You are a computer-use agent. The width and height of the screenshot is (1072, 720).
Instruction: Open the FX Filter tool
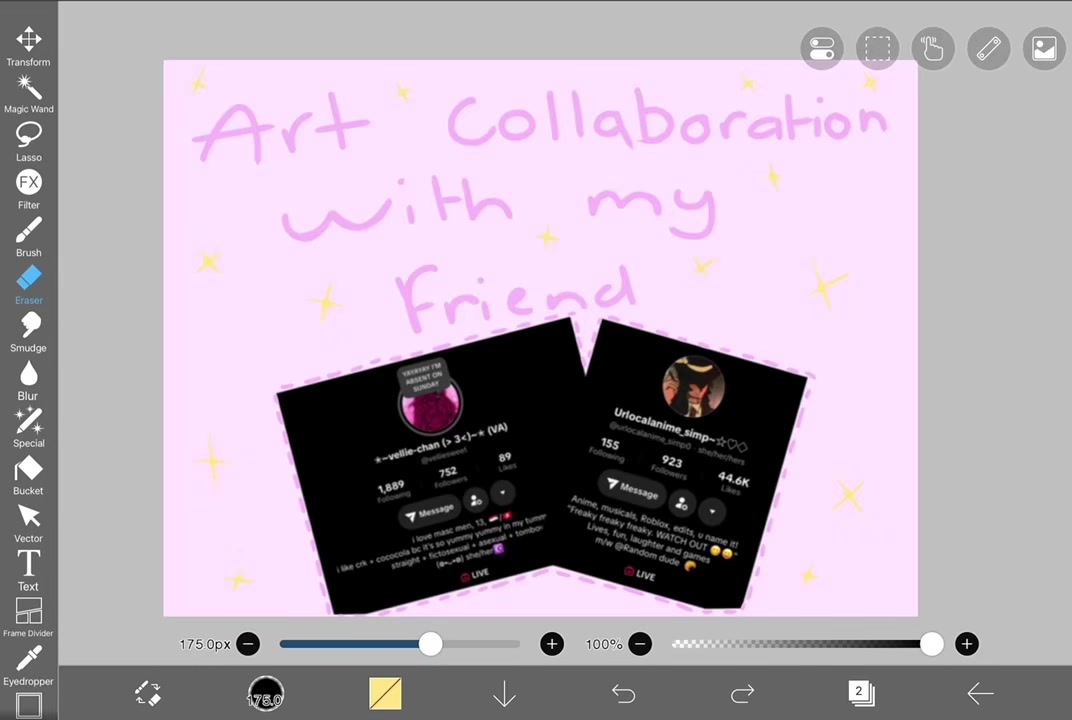click(x=28, y=189)
